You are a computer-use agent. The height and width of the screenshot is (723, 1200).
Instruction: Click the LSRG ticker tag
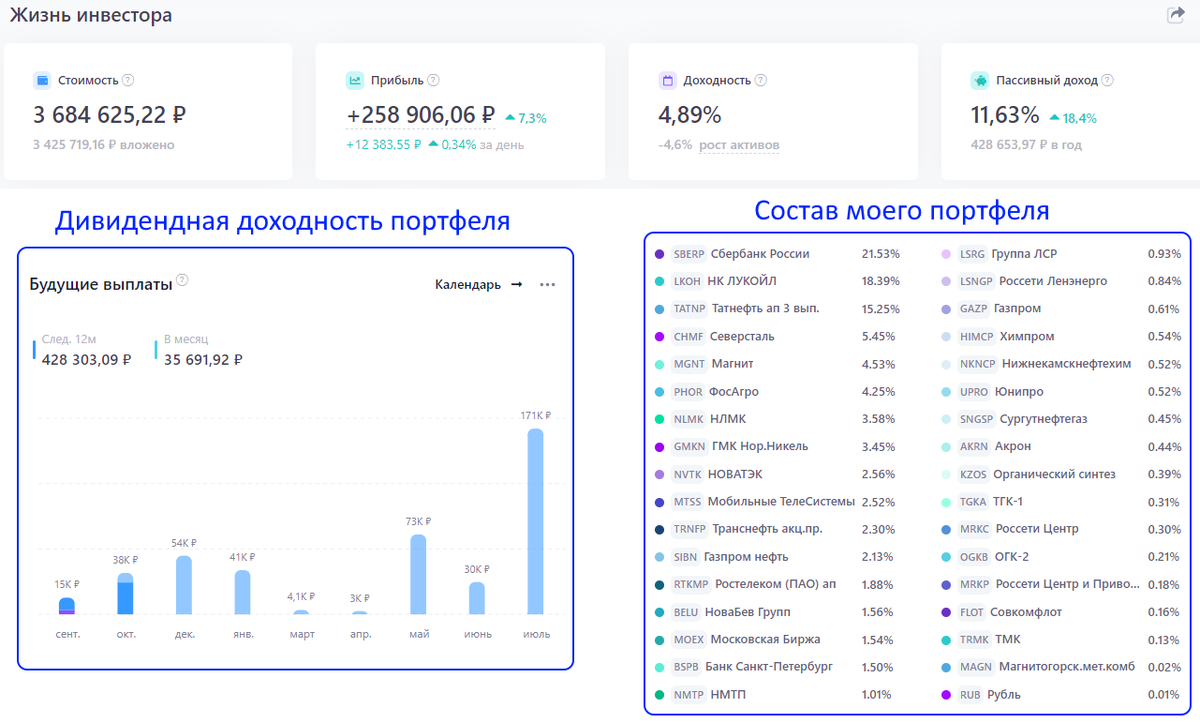click(x=972, y=254)
